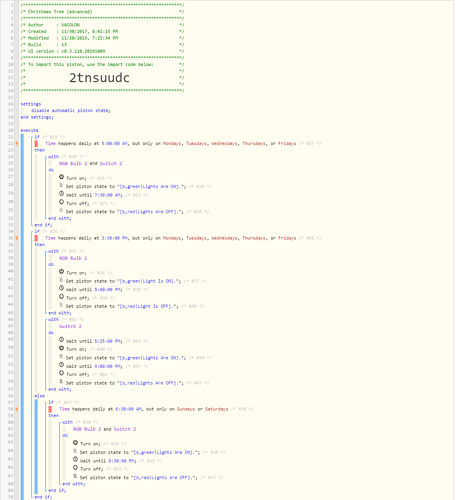Click the 3:30:00 PM time value
The image size is (456, 500).
(115, 238)
